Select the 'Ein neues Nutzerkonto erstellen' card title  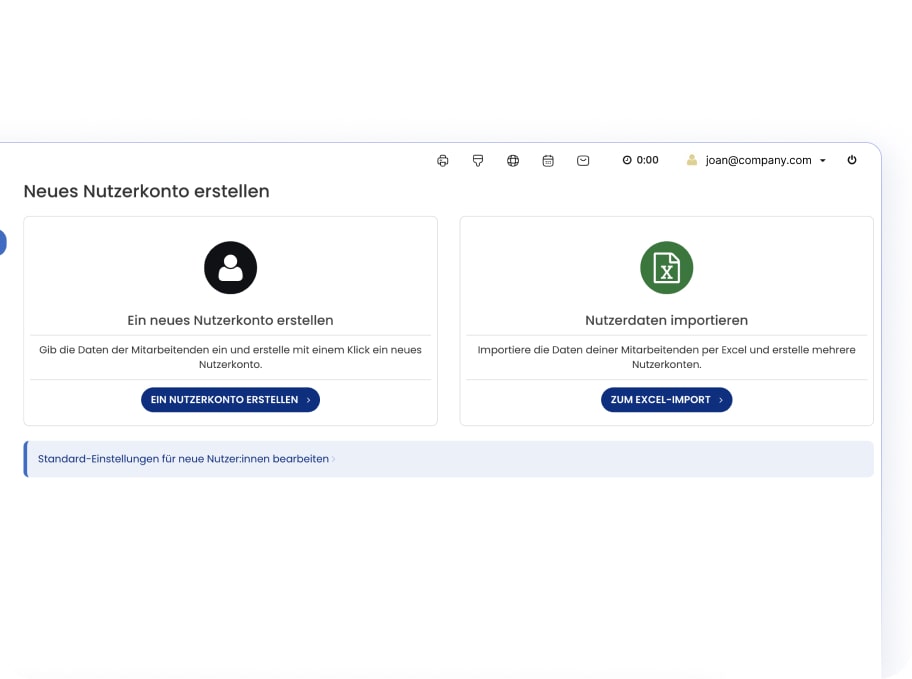point(230,320)
